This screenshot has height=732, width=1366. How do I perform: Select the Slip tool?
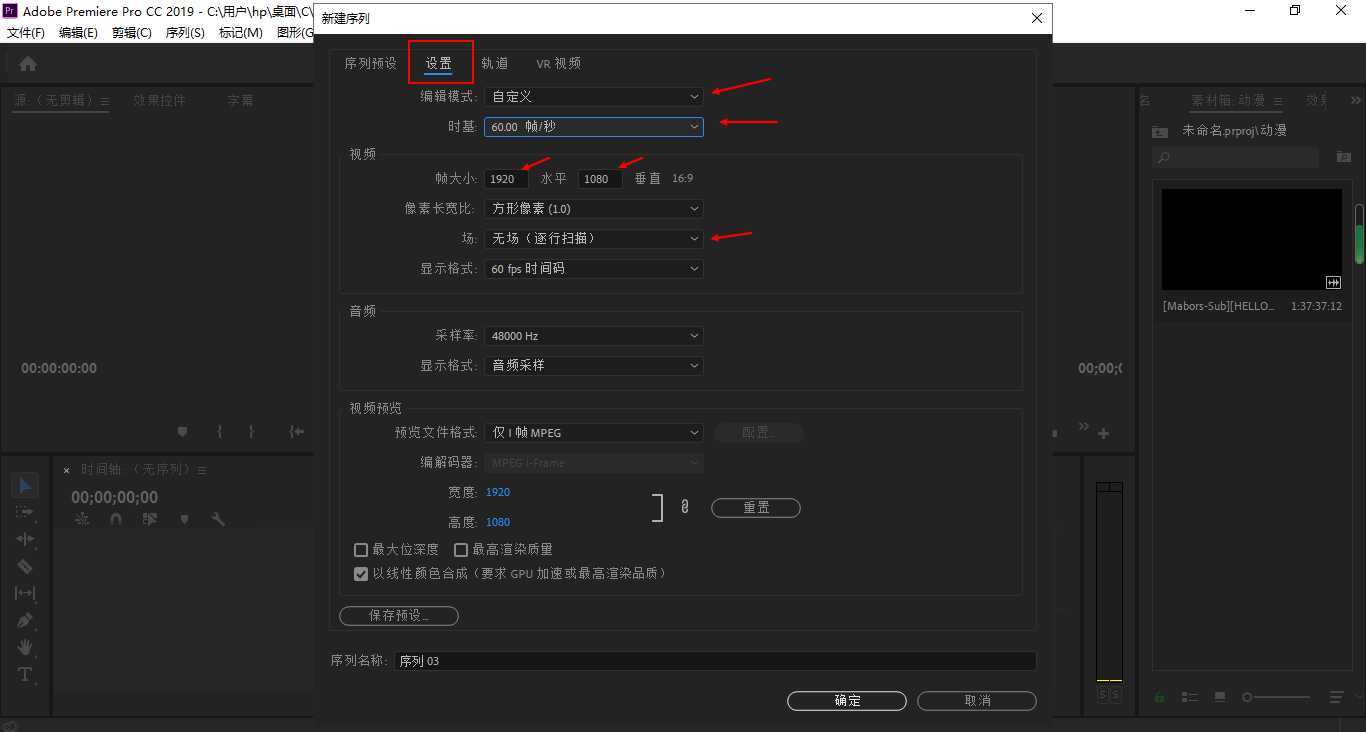click(x=25, y=593)
